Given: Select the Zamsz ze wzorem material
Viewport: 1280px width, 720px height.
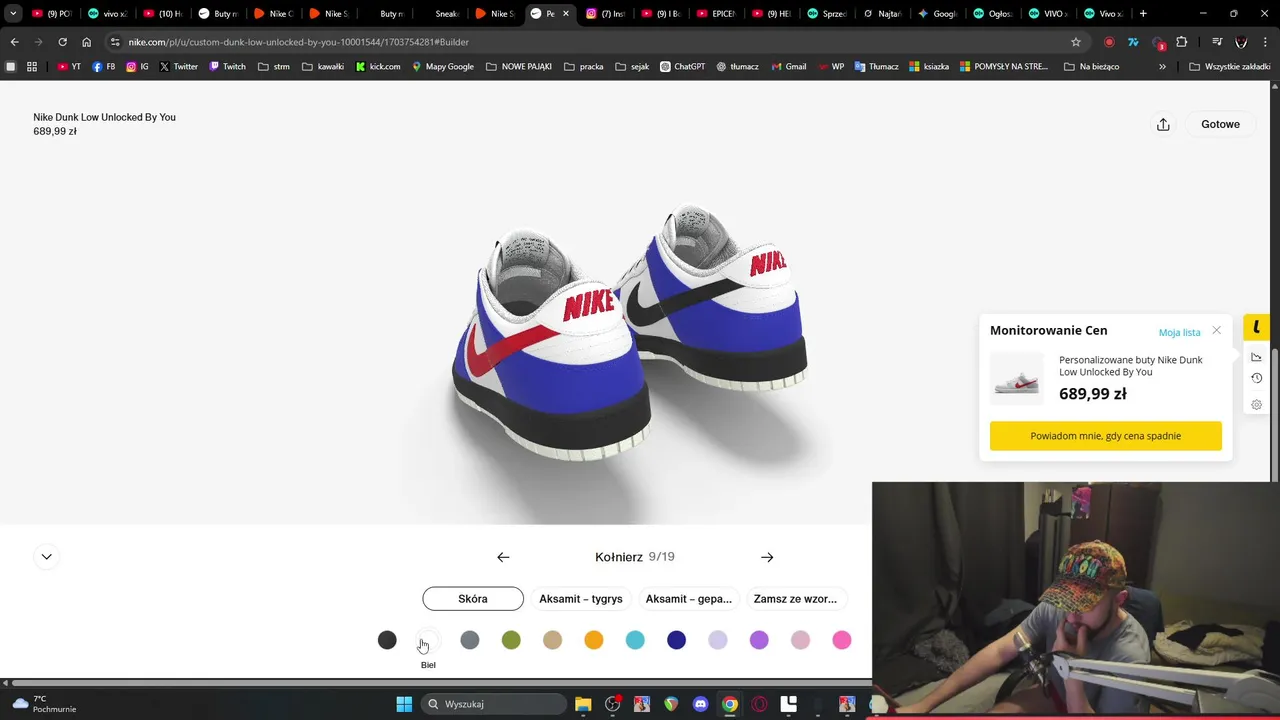Looking at the screenshot, I should click(796, 599).
